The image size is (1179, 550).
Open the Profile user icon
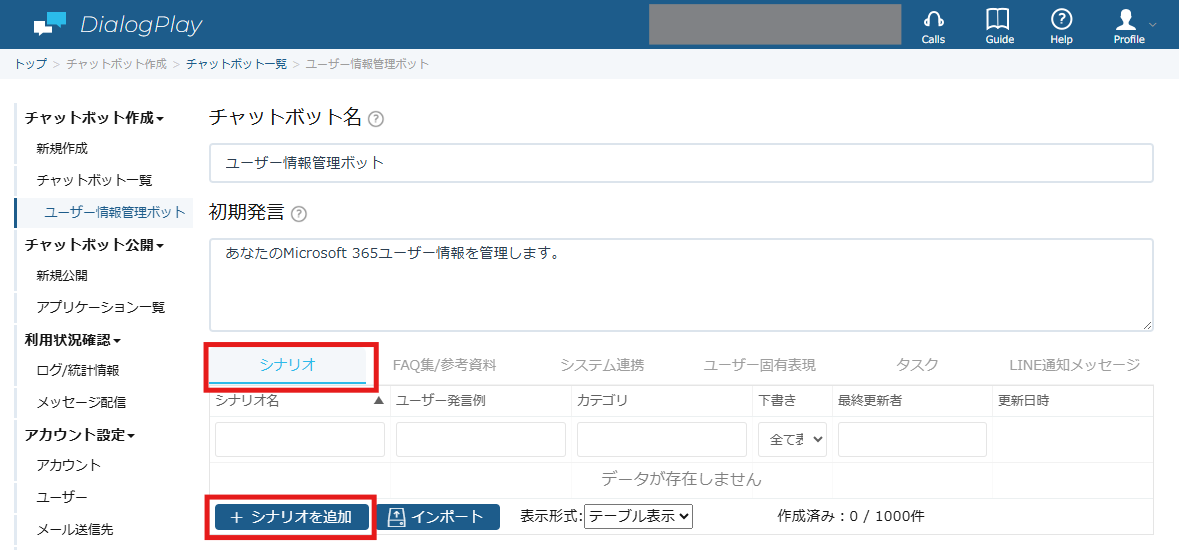(x=1126, y=20)
